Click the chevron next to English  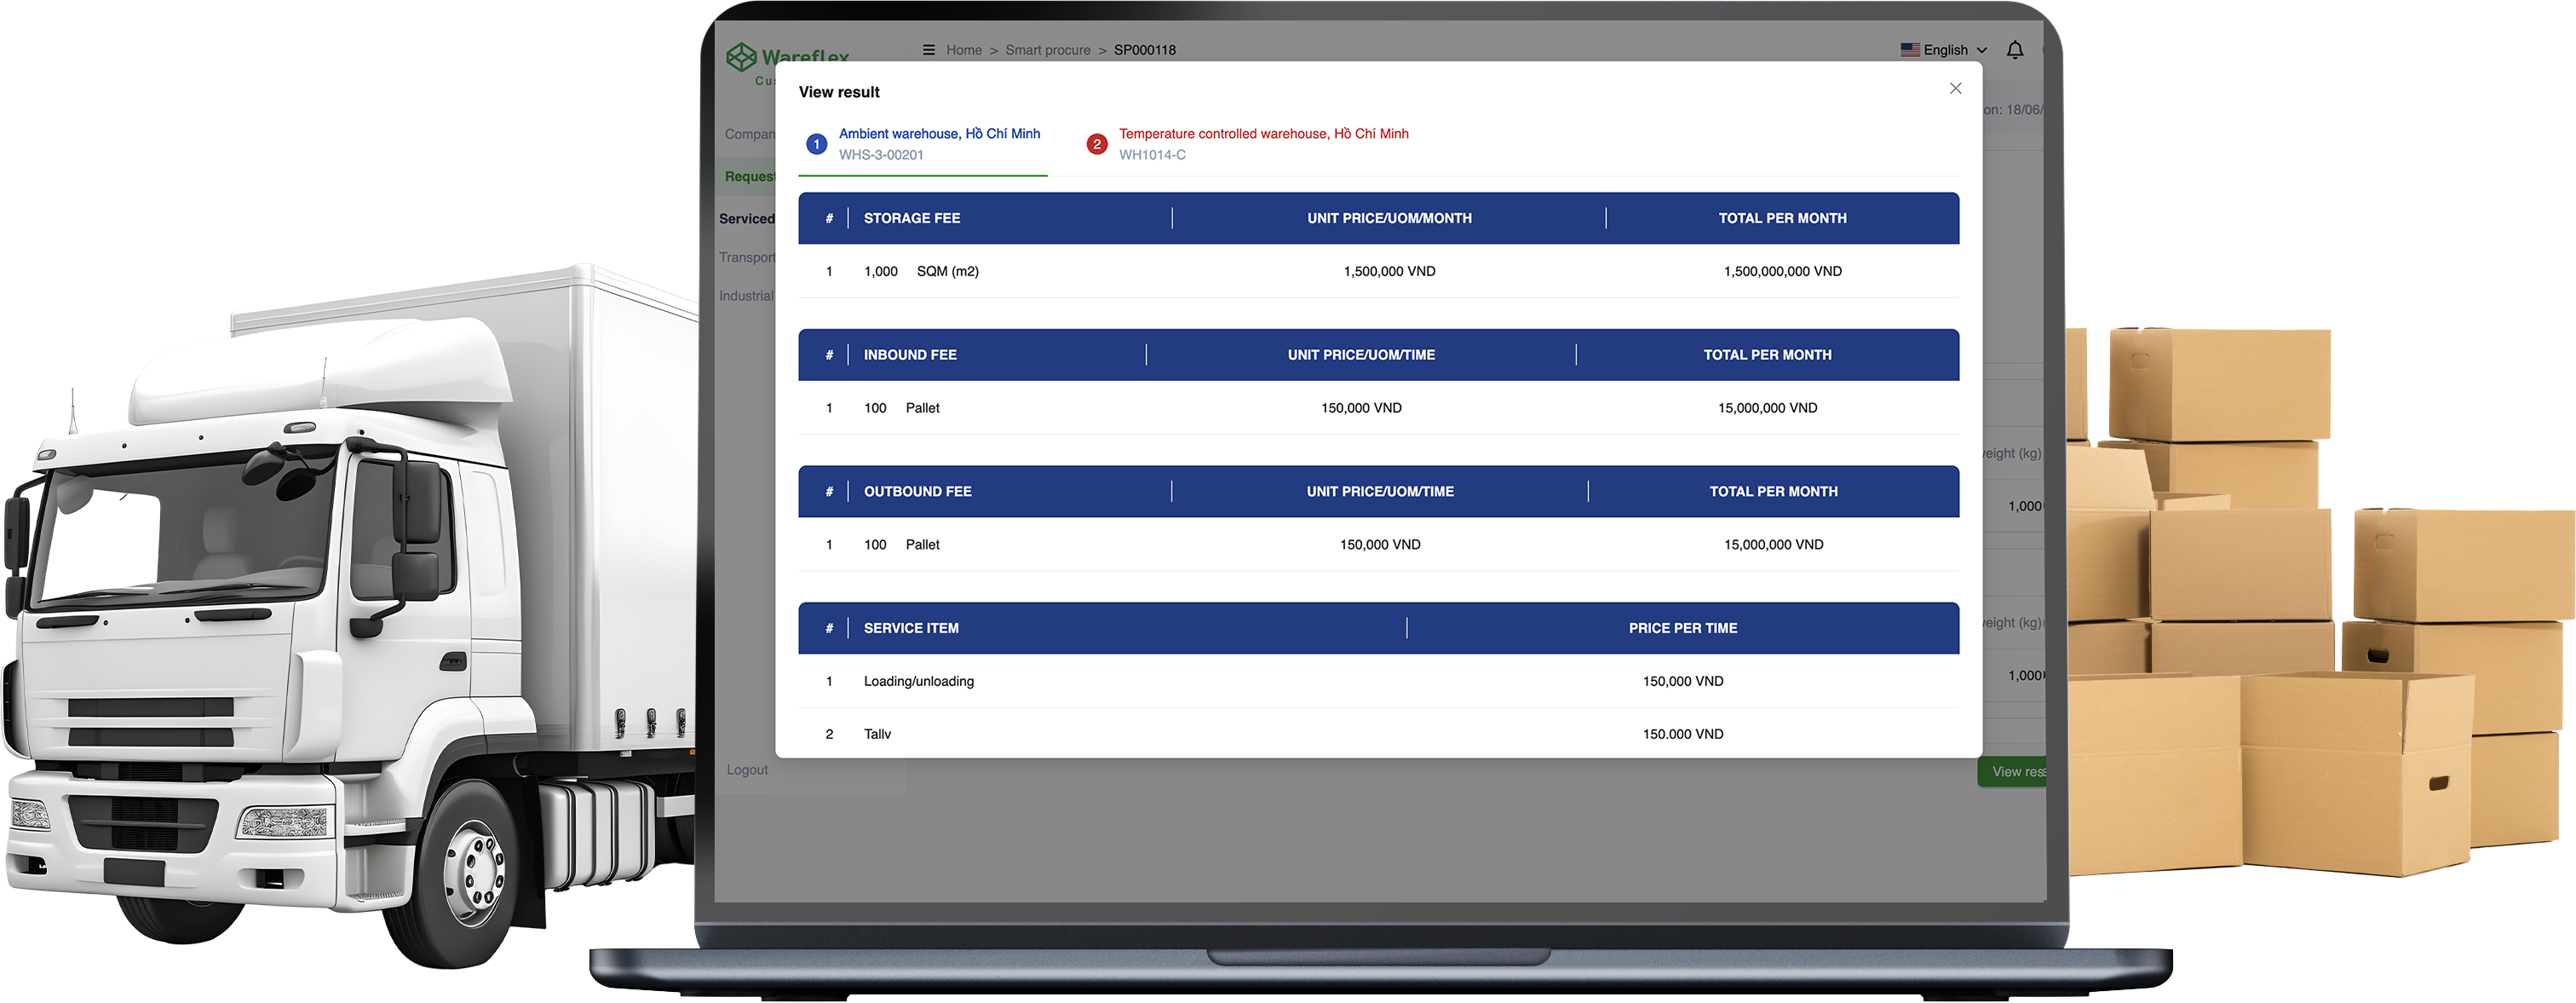click(1981, 50)
